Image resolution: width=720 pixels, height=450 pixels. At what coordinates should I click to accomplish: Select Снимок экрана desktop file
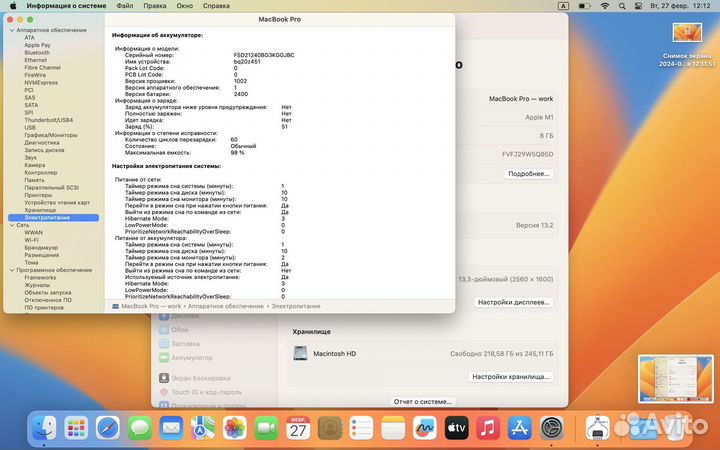click(x=687, y=45)
